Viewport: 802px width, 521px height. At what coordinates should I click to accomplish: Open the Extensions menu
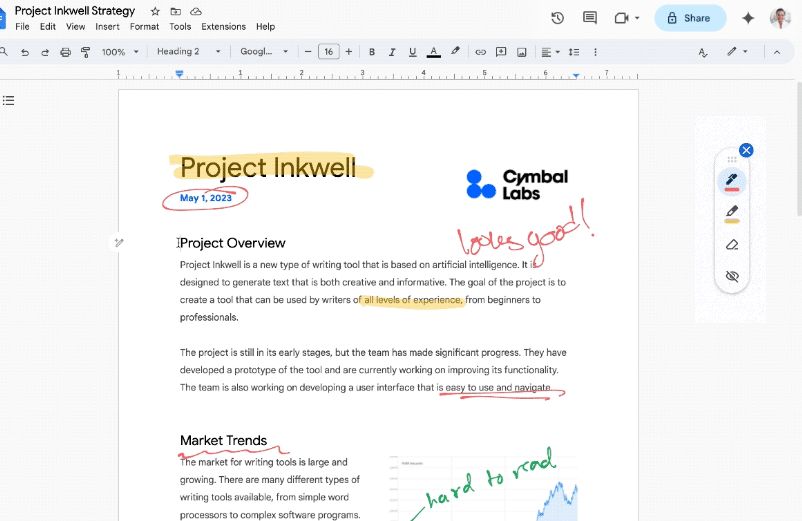(x=223, y=27)
